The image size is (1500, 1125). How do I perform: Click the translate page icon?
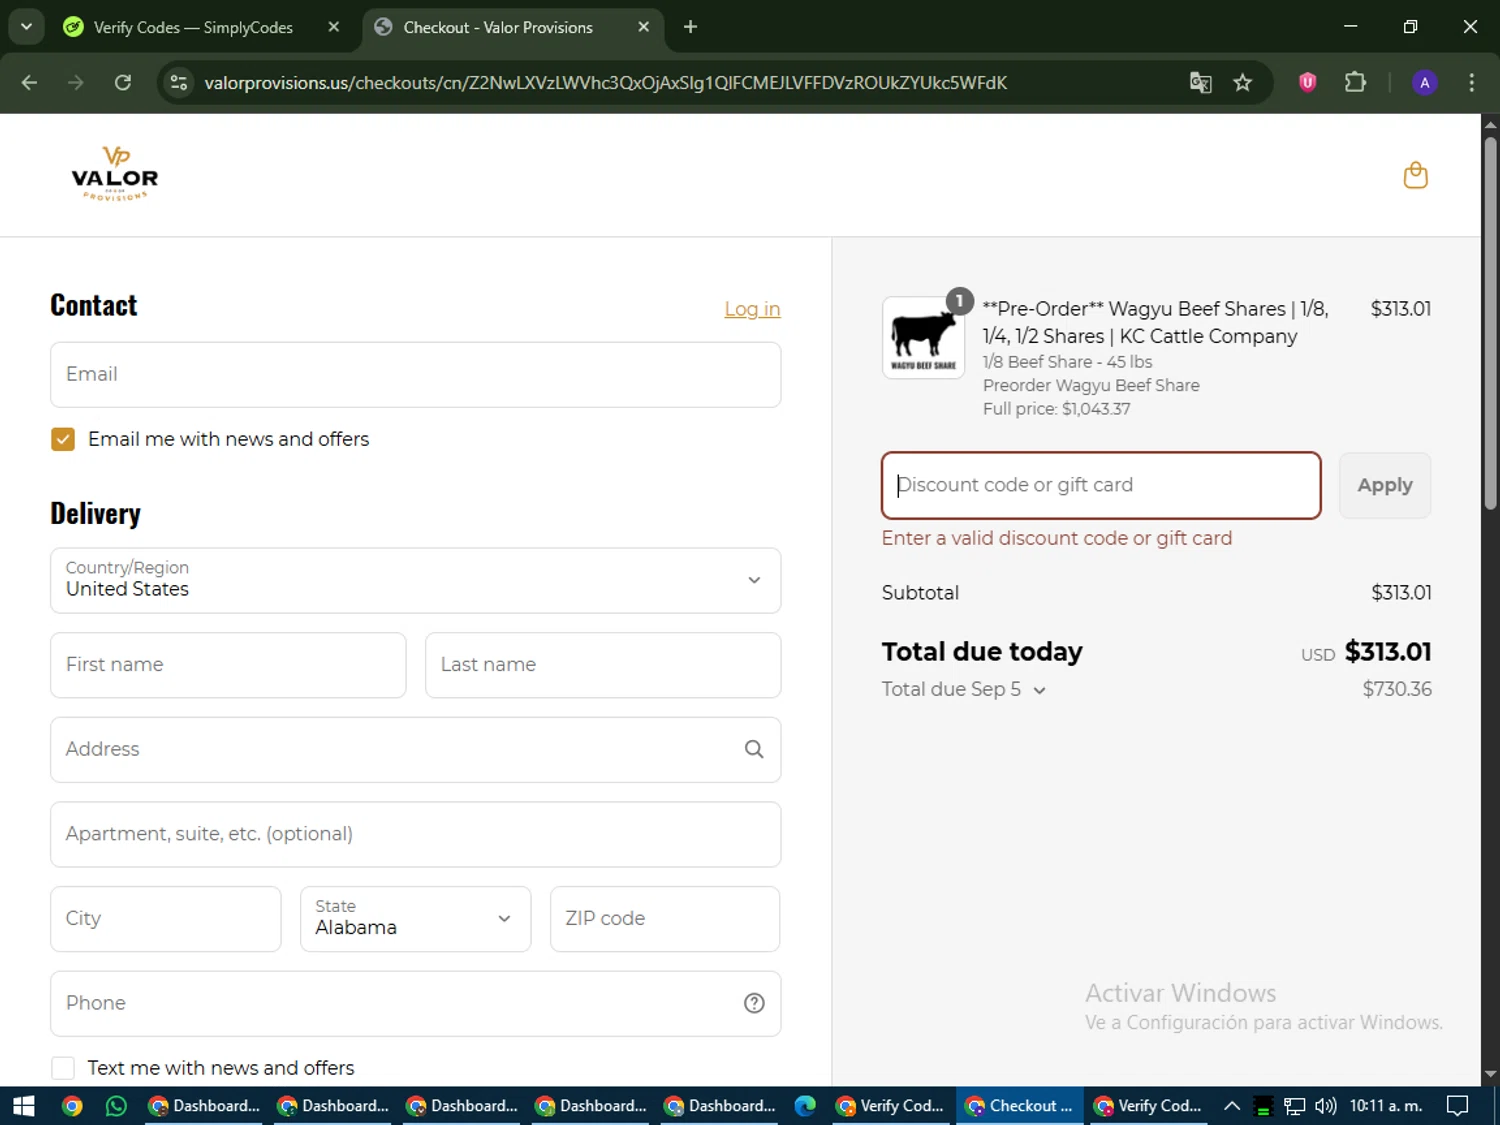click(x=1200, y=82)
